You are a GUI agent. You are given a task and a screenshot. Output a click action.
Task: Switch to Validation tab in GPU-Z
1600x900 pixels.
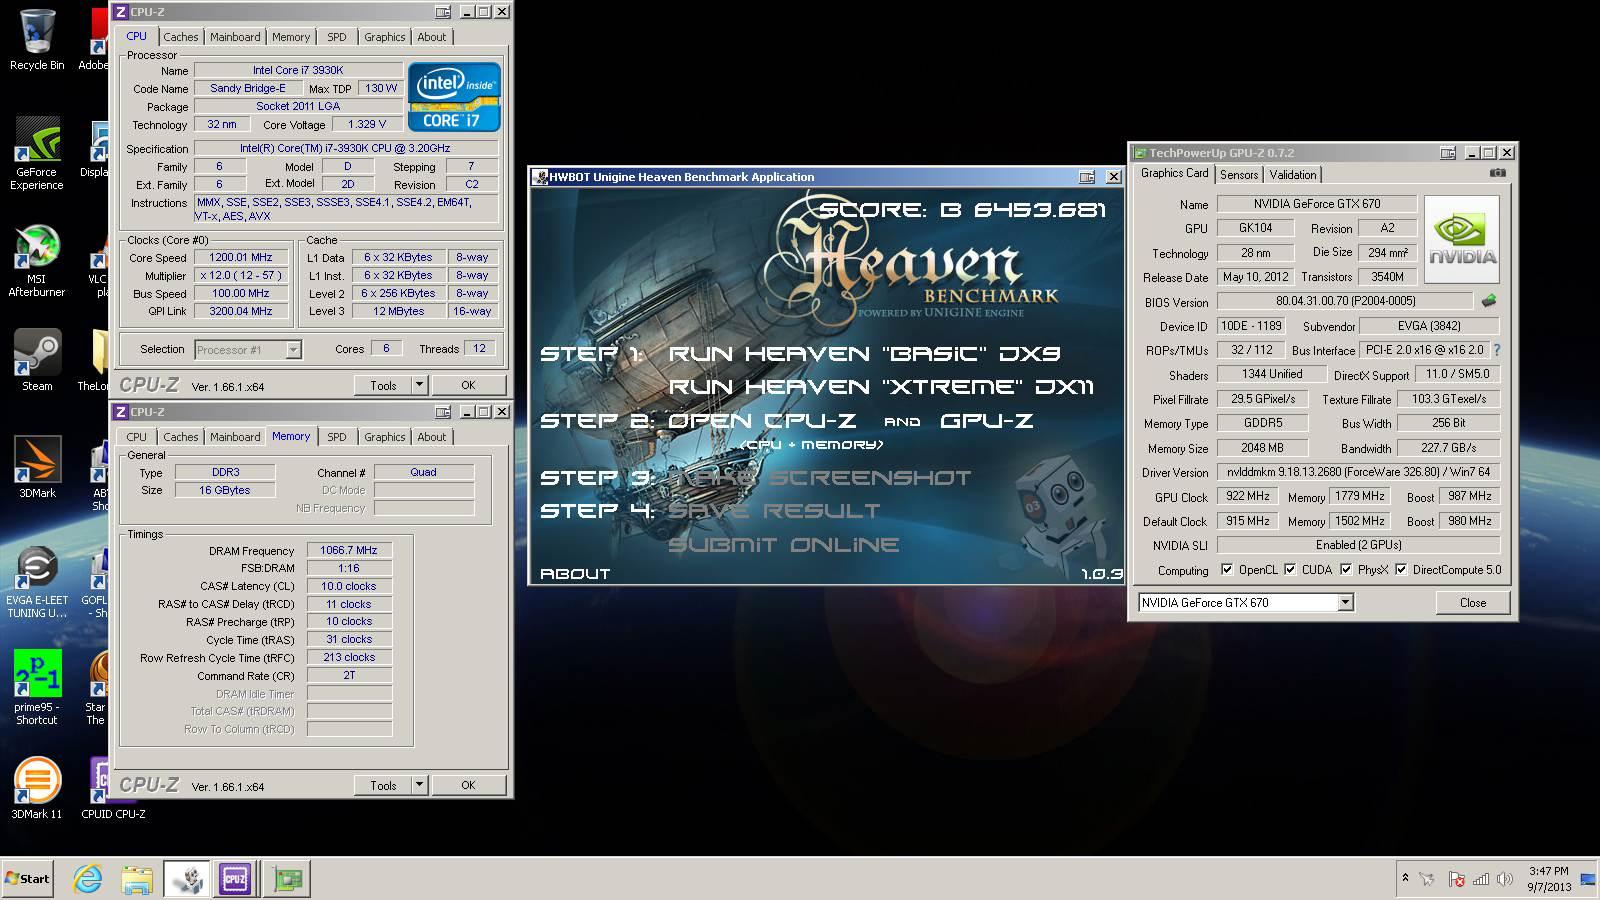point(1293,175)
